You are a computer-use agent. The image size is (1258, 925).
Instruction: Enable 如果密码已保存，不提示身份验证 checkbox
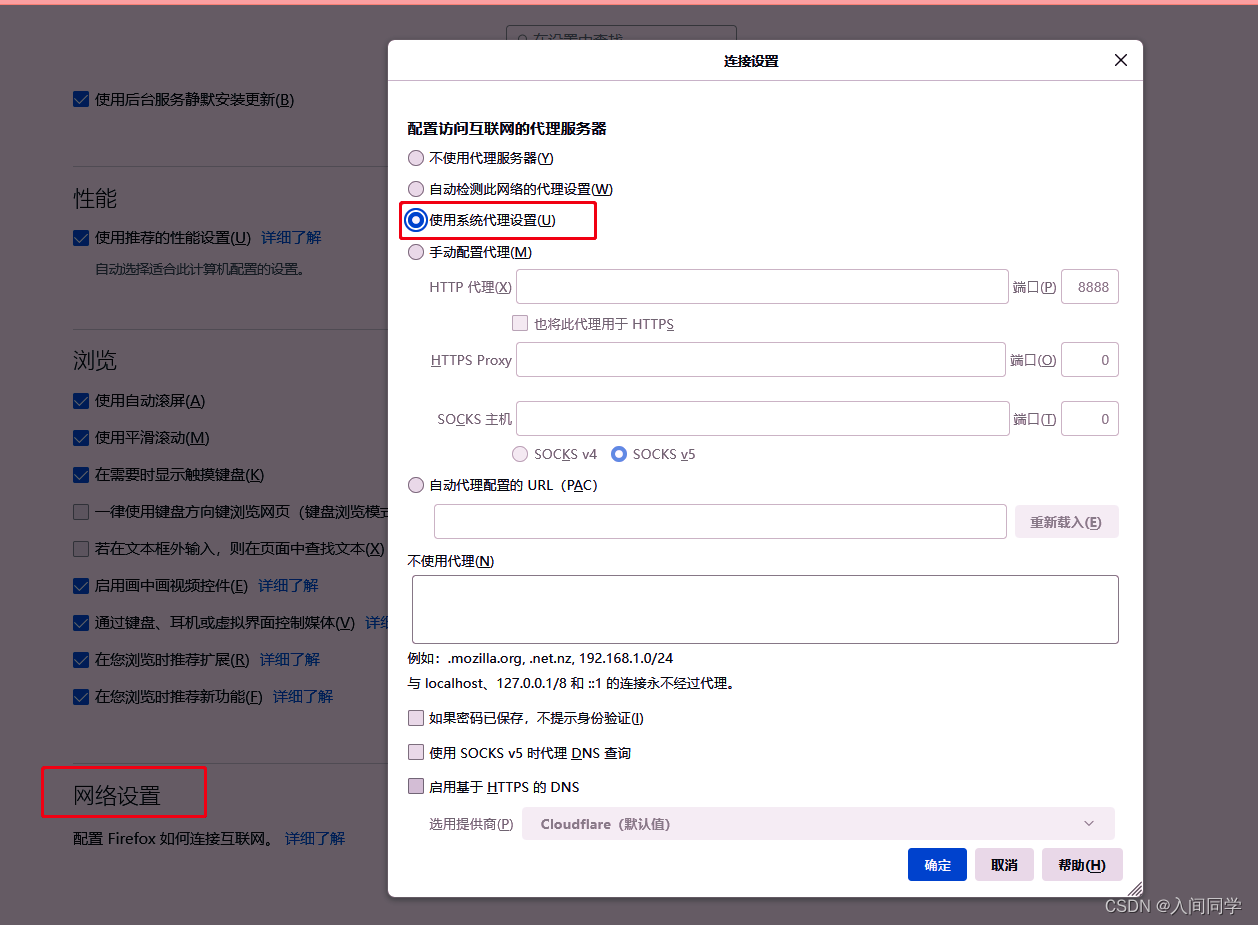[416, 718]
